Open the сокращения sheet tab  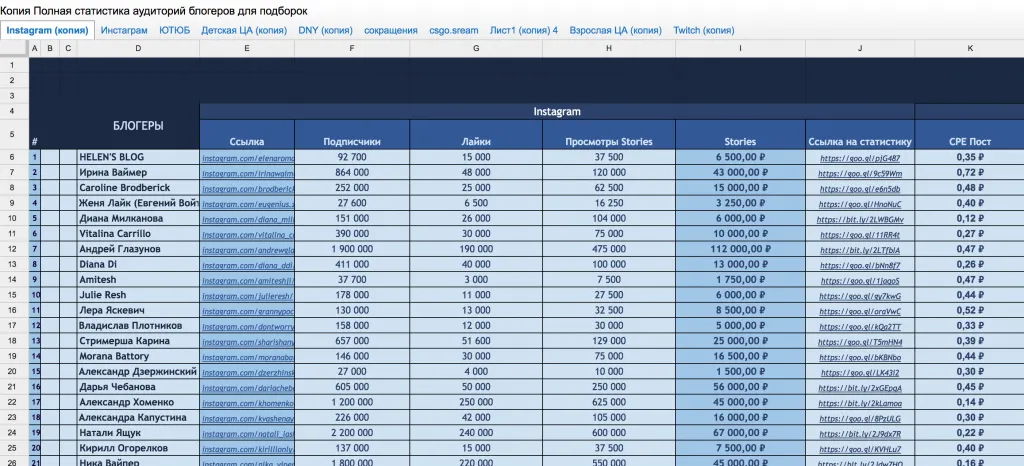(x=391, y=30)
